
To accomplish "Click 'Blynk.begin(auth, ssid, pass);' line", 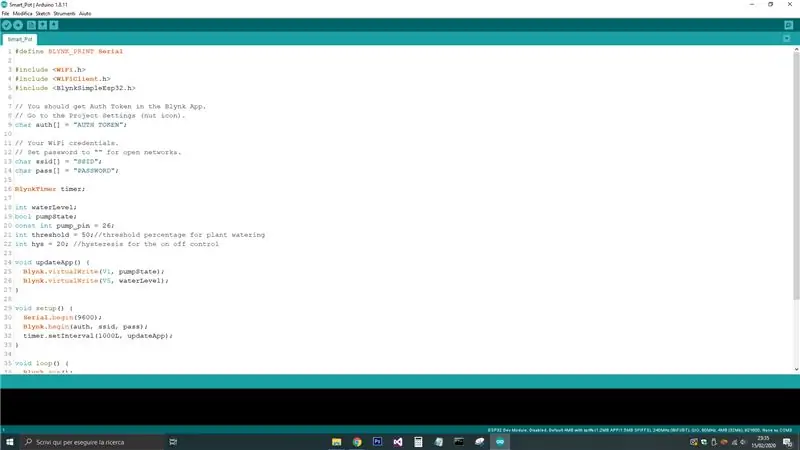I will coord(85,327).
